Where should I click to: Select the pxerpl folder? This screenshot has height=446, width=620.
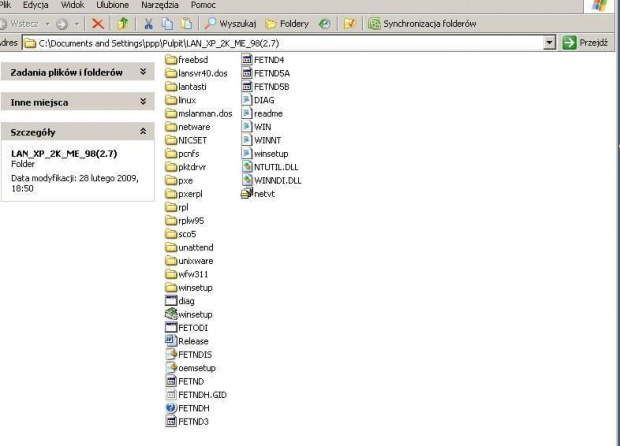pyautogui.click(x=184, y=194)
